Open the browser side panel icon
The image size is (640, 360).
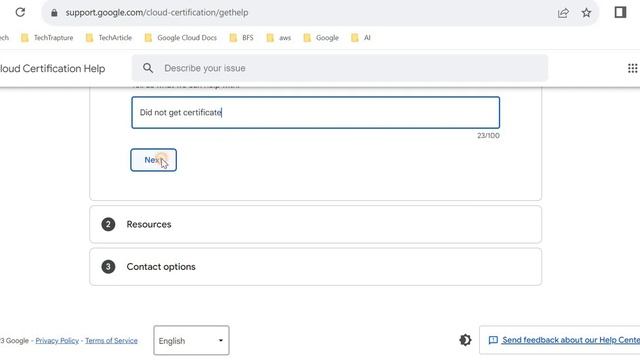coord(620,12)
